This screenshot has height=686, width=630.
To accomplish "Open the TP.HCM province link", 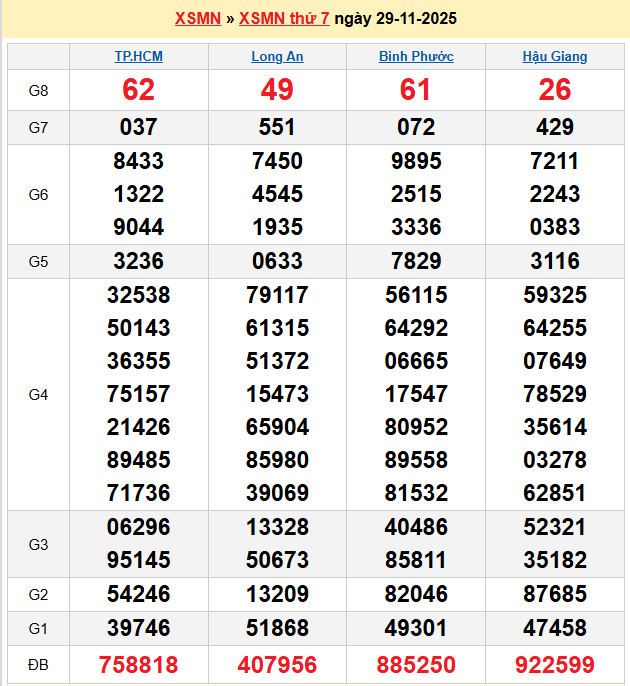I will pyautogui.click(x=138, y=57).
